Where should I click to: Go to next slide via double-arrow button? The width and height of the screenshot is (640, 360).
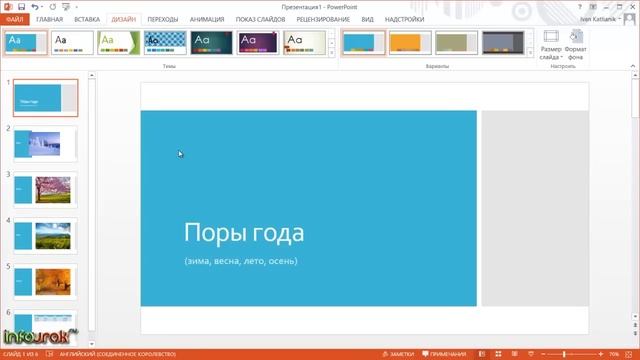[635, 333]
